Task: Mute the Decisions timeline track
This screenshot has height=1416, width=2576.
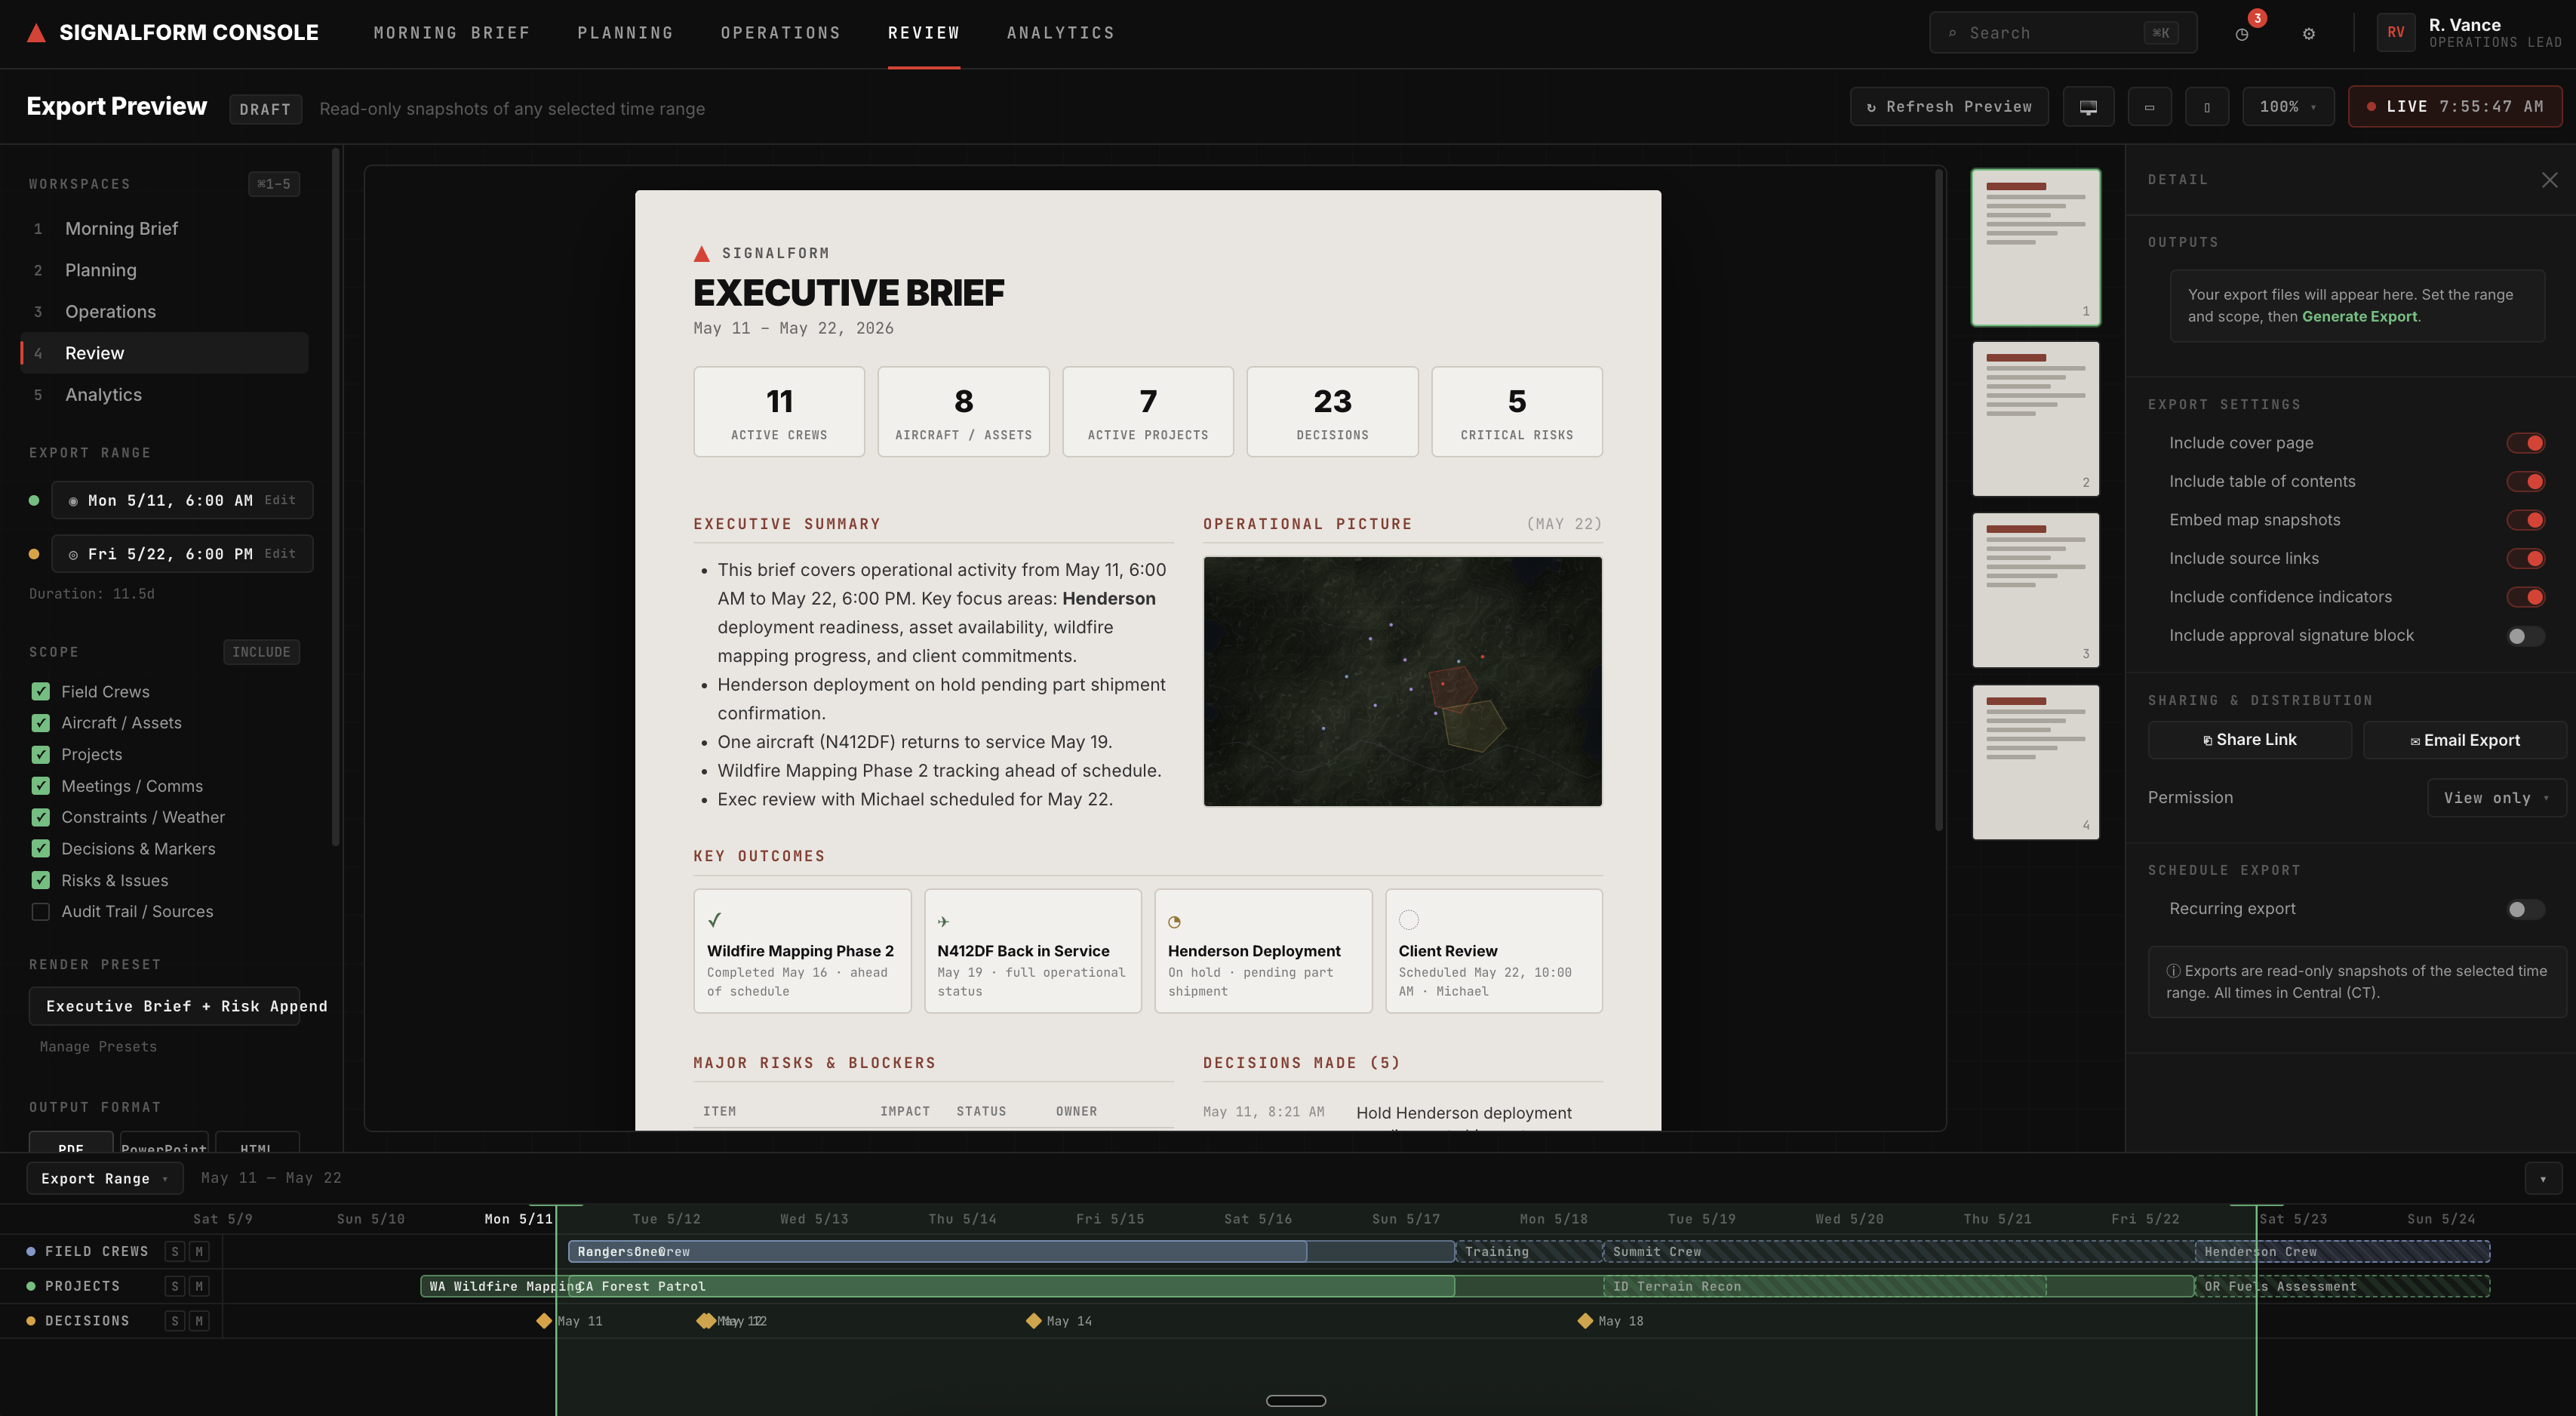Action: click(x=199, y=1321)
